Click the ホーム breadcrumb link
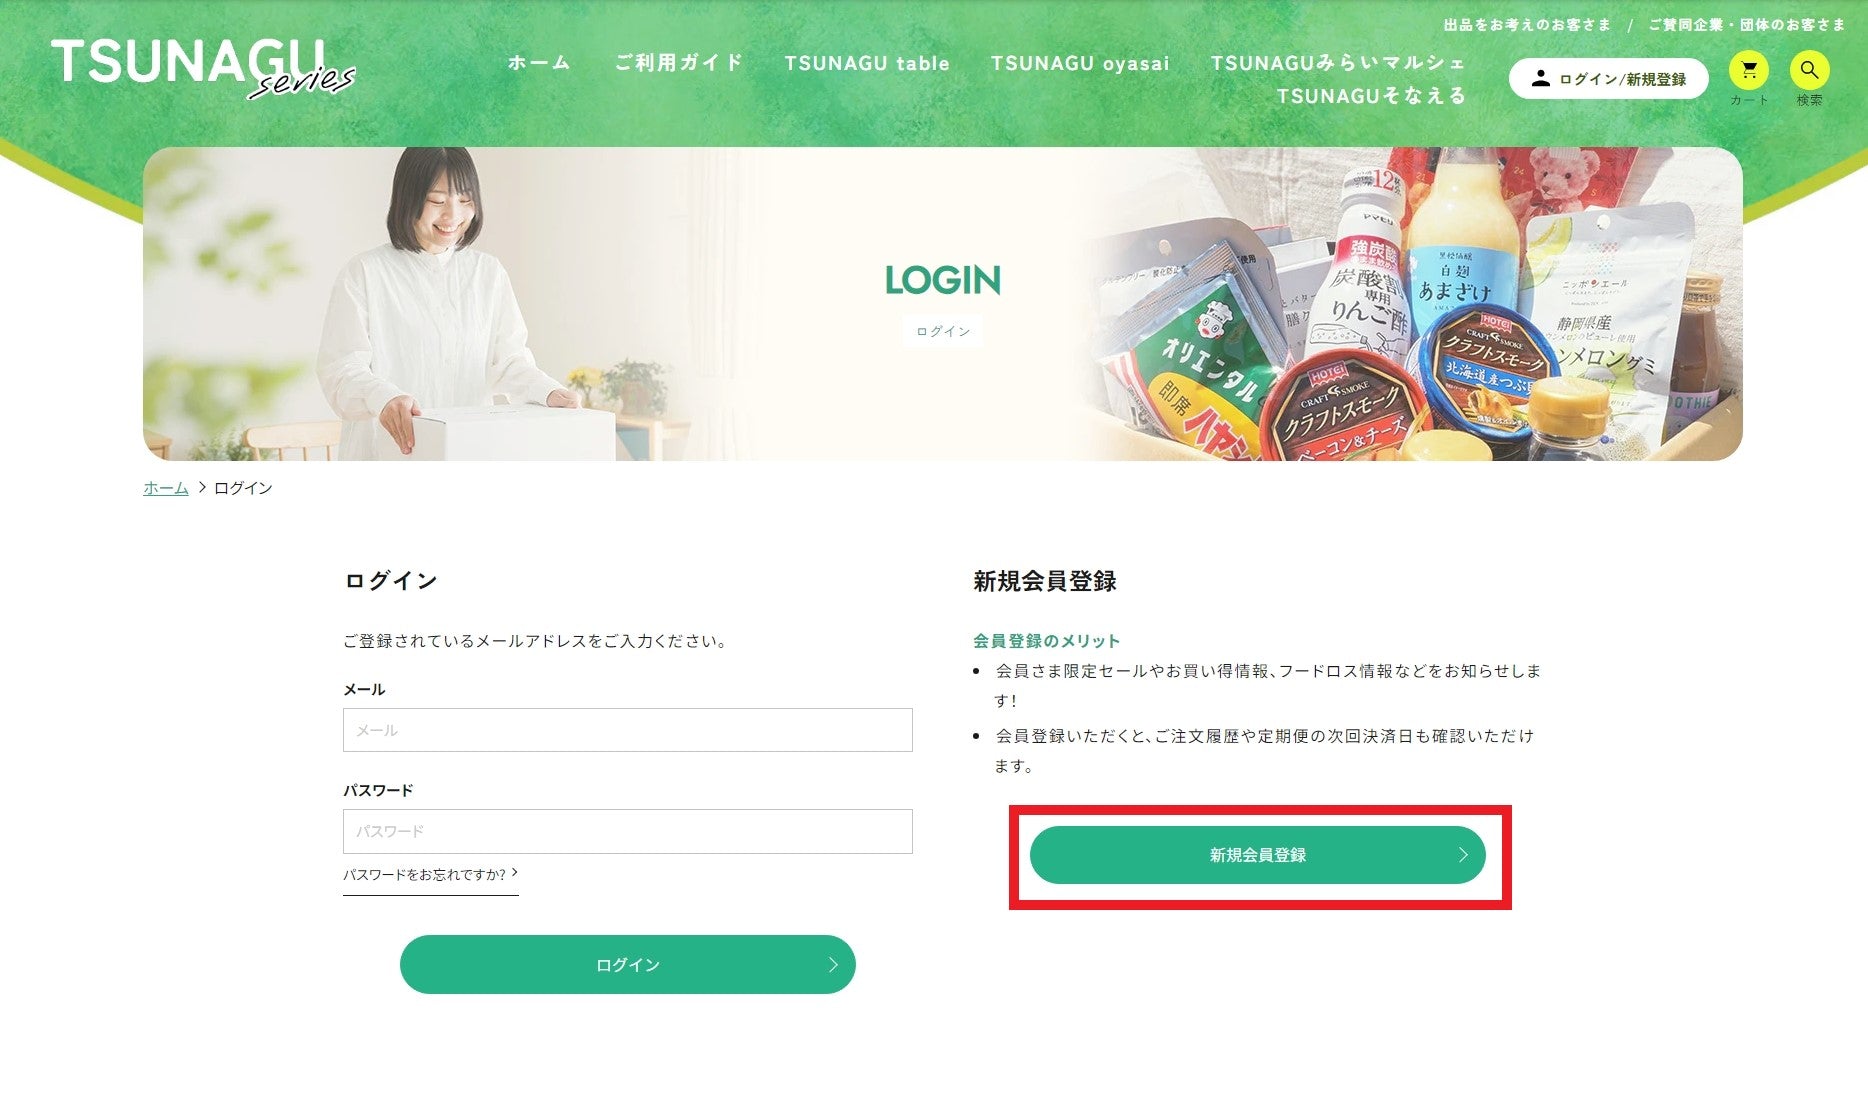Viewport: 1868px width, 1096px height. coord(166,488)
